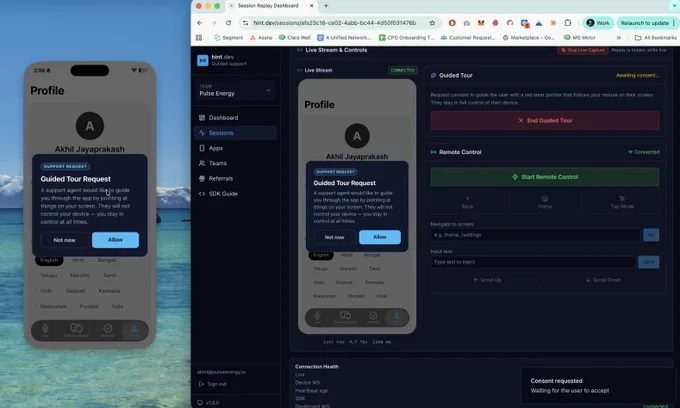Click Sign out in the sidebar
Screen dimensions: 680x408
pos(212,384)
